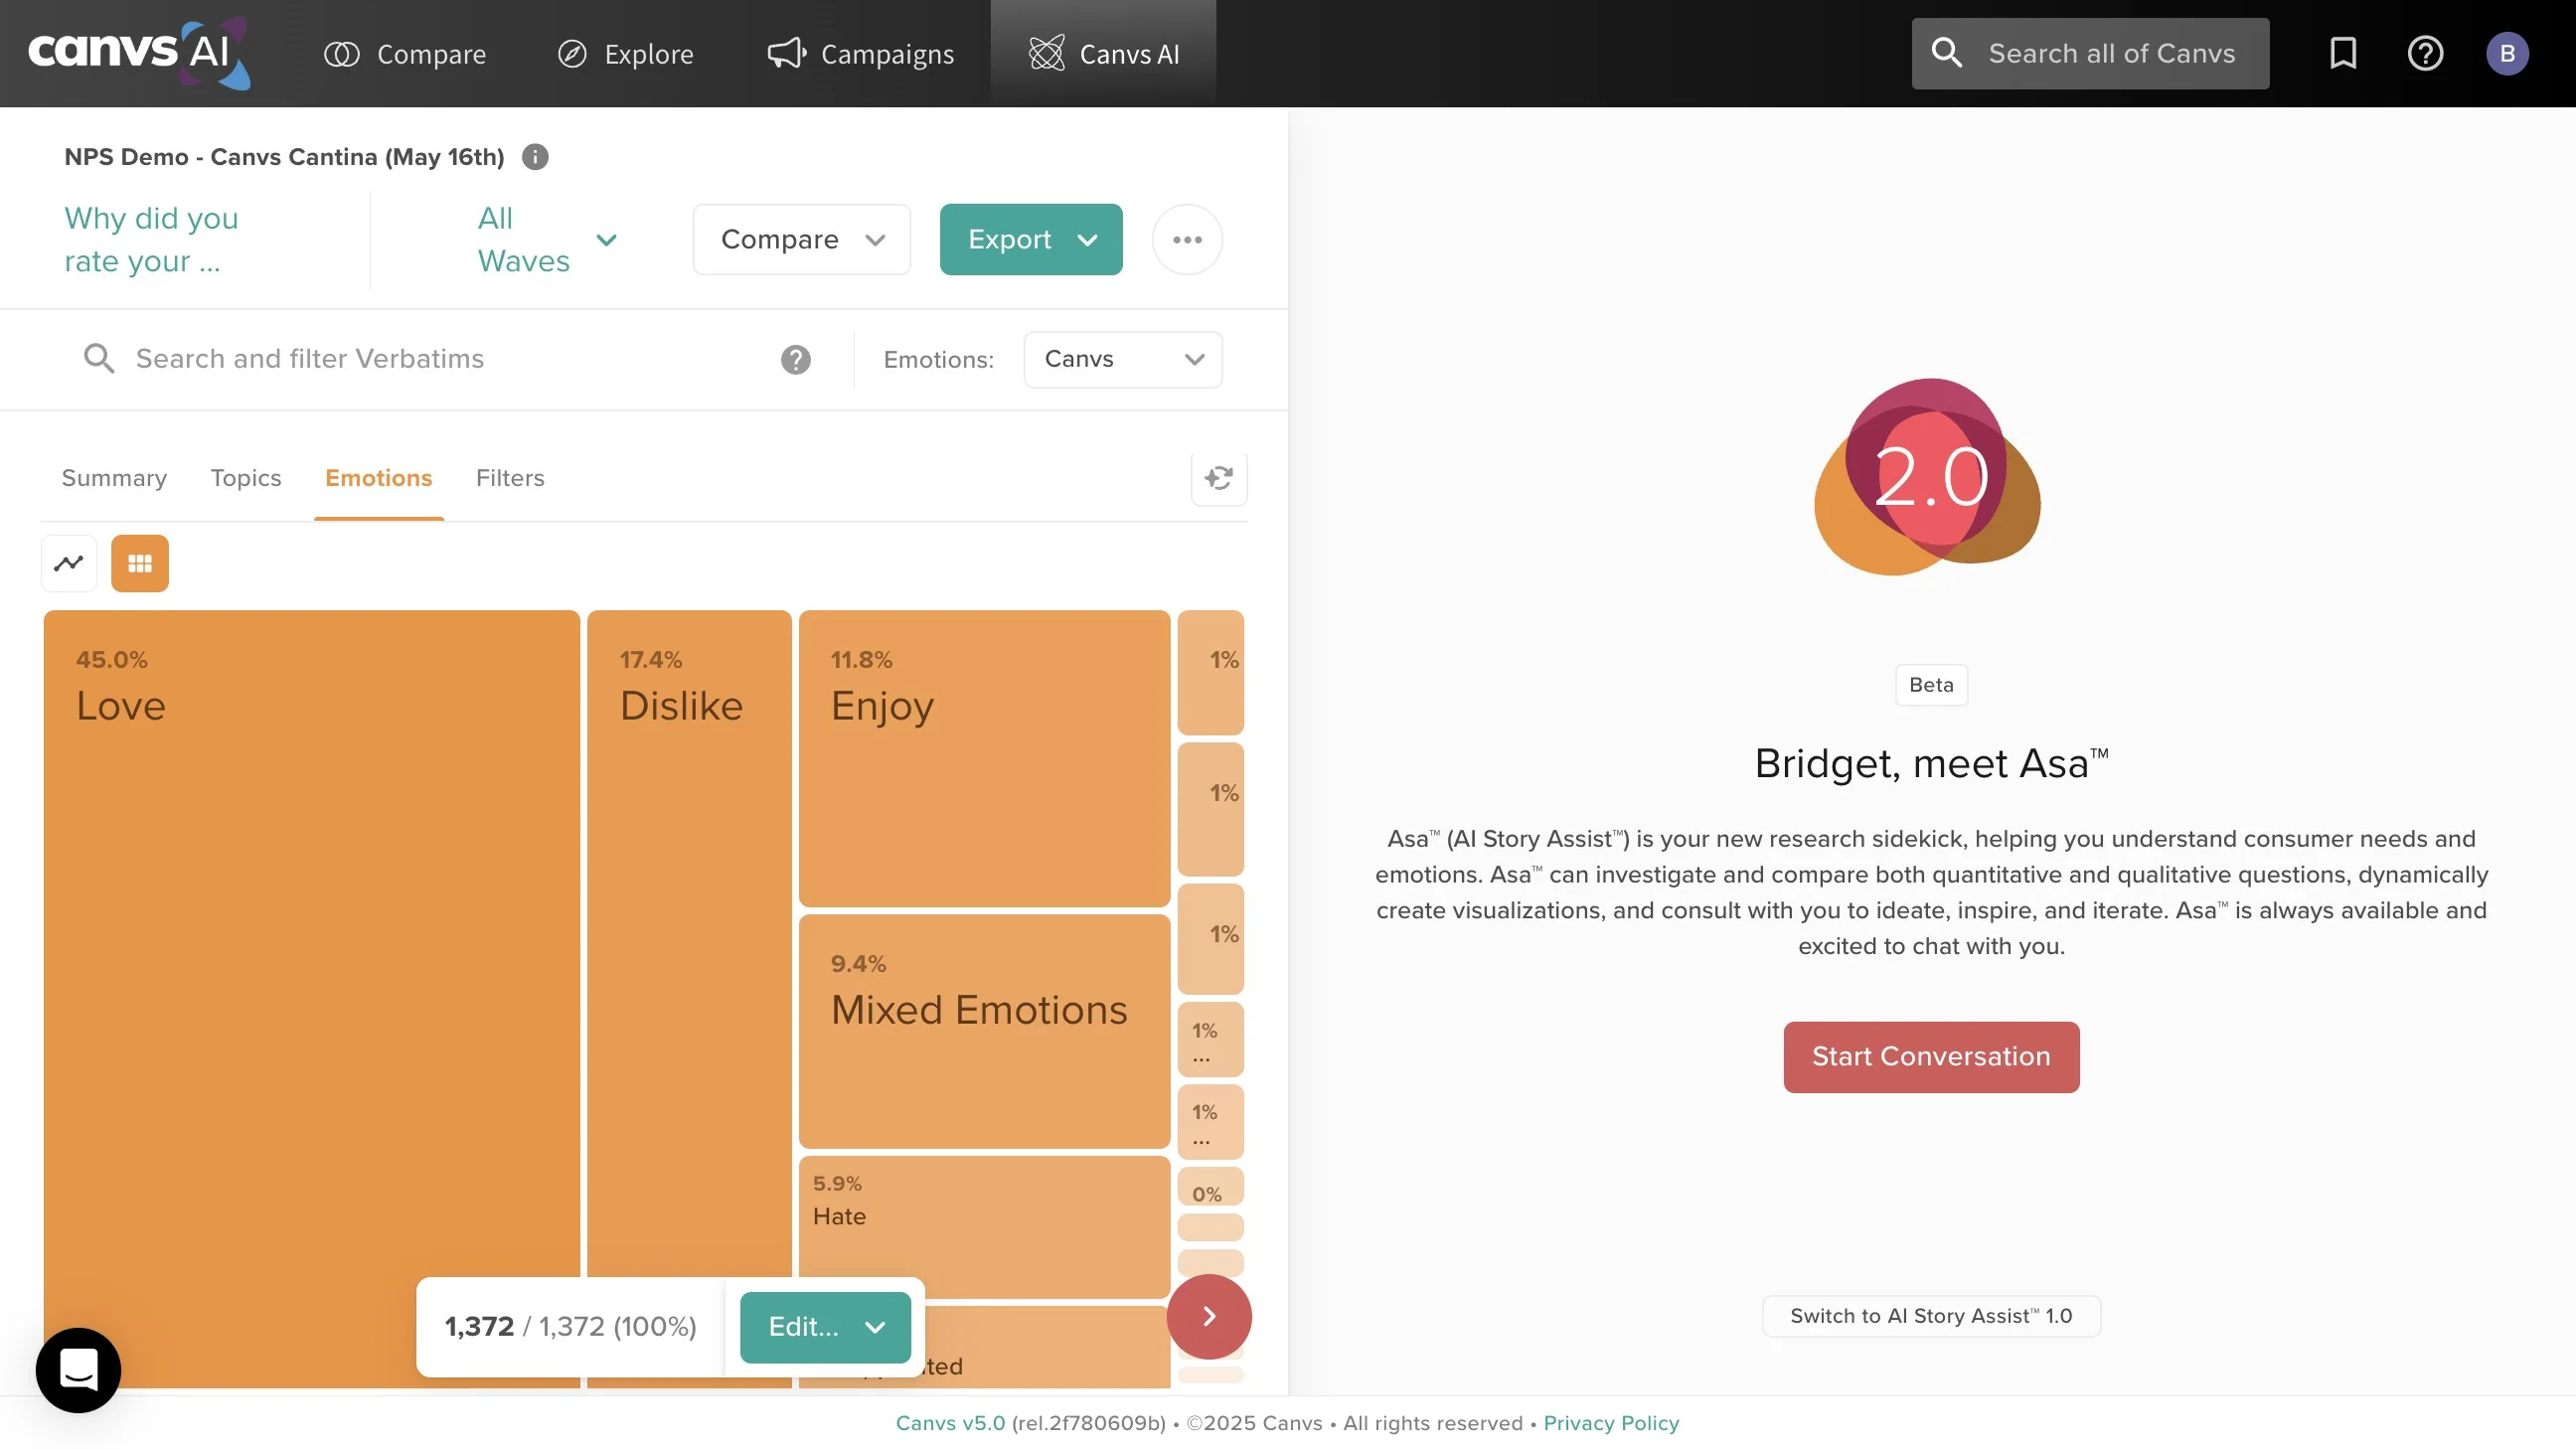Select the treemap grid view toggle
This screenshot has height=1449, width=2576.
click(140, 564)
